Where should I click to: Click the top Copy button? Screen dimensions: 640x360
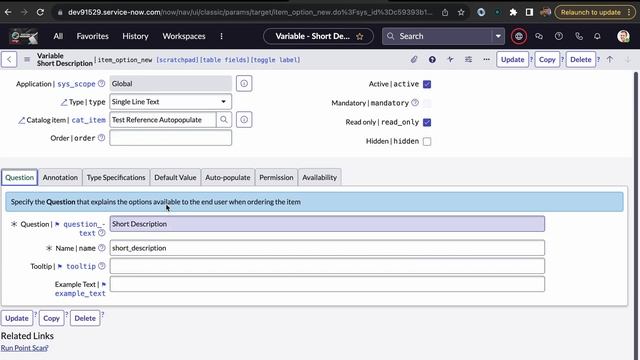tap(547, 60)
